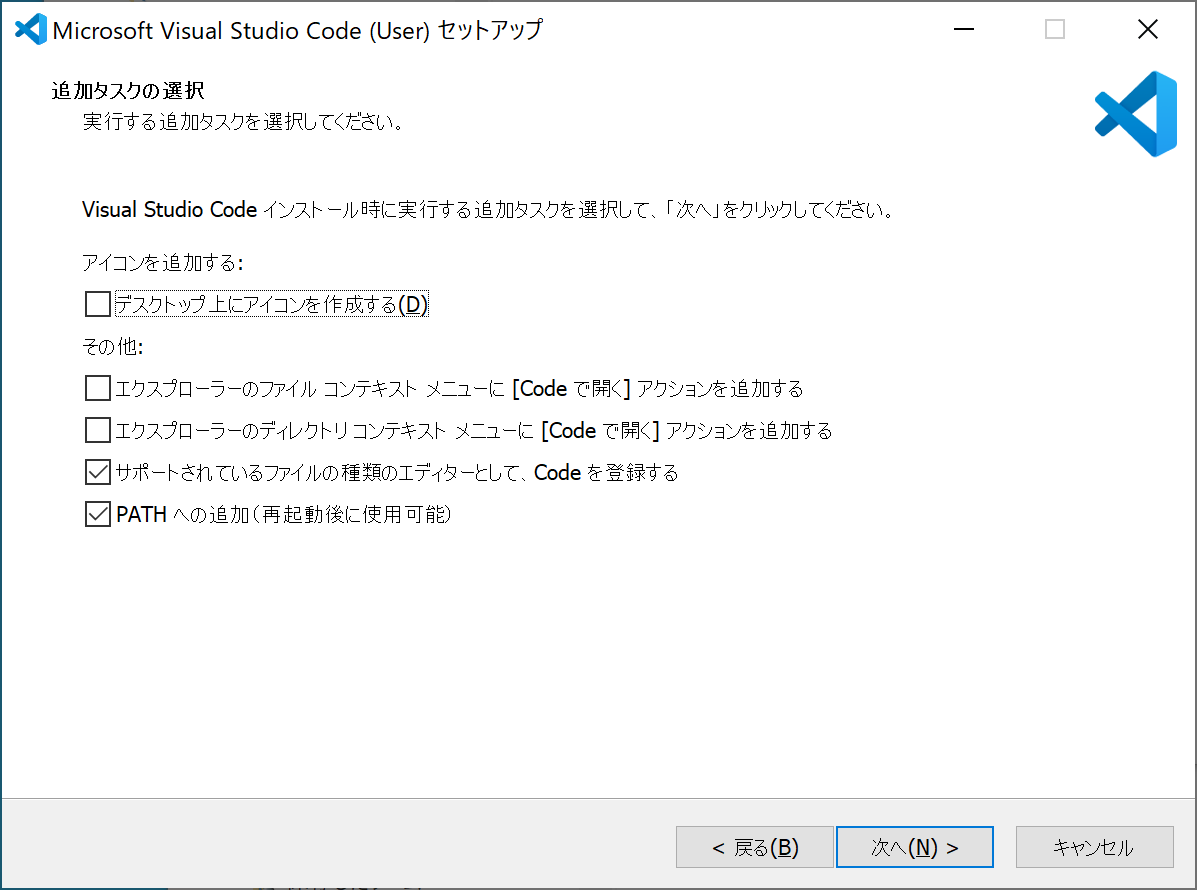Enable the file context menu [Code で開く] option
This screenshot has width=1197, height=890.
click(x=98, y=388)
